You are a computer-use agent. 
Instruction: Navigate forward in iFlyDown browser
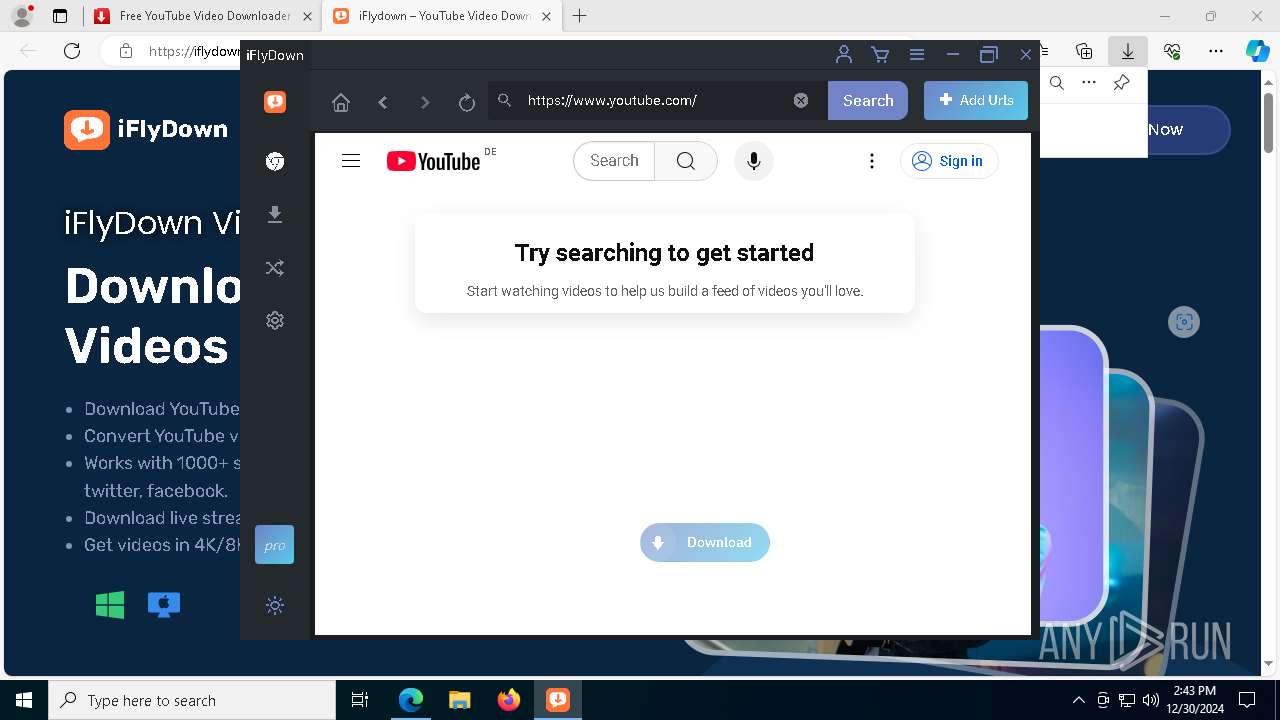click(425, 101)
